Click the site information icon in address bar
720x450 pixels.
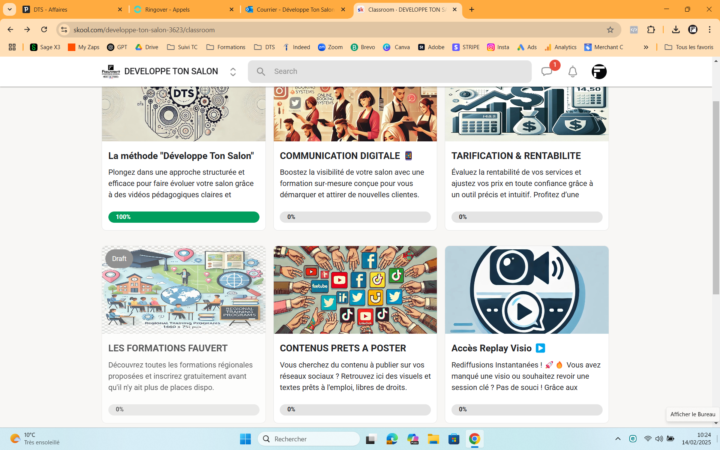coord(64,30)
